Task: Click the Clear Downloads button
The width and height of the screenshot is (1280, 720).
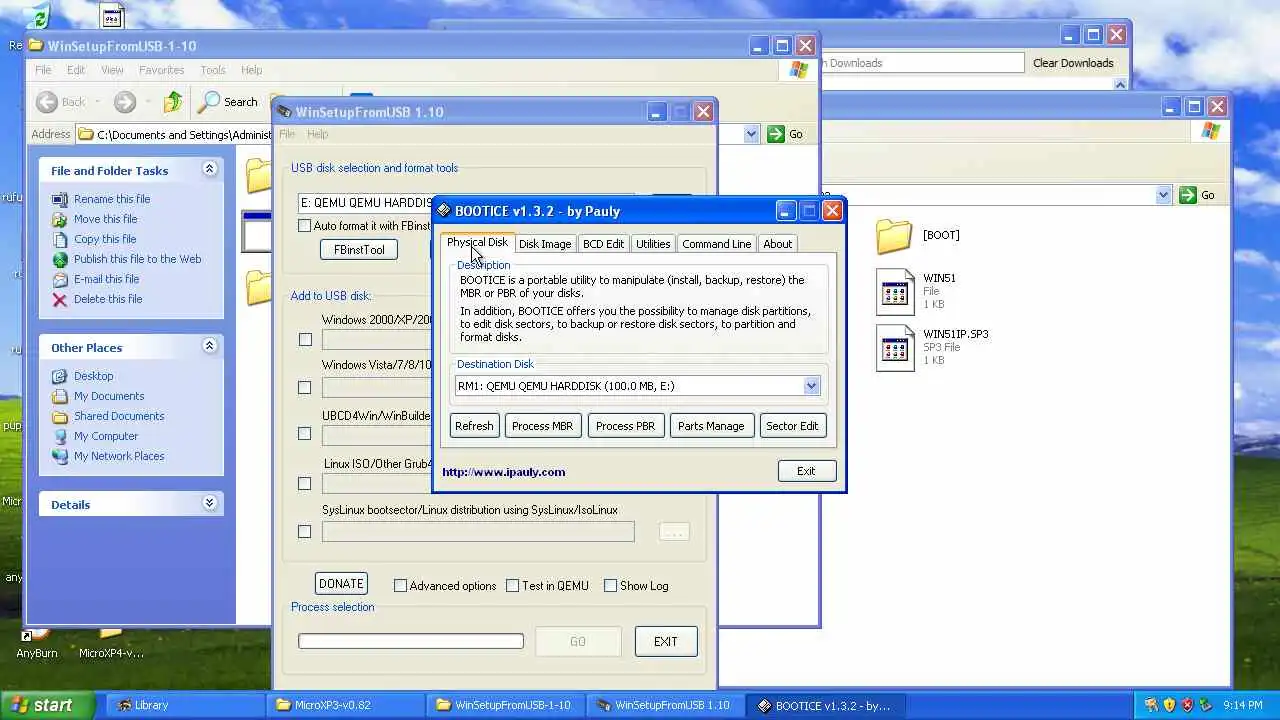Action: tap(1073, 63)
